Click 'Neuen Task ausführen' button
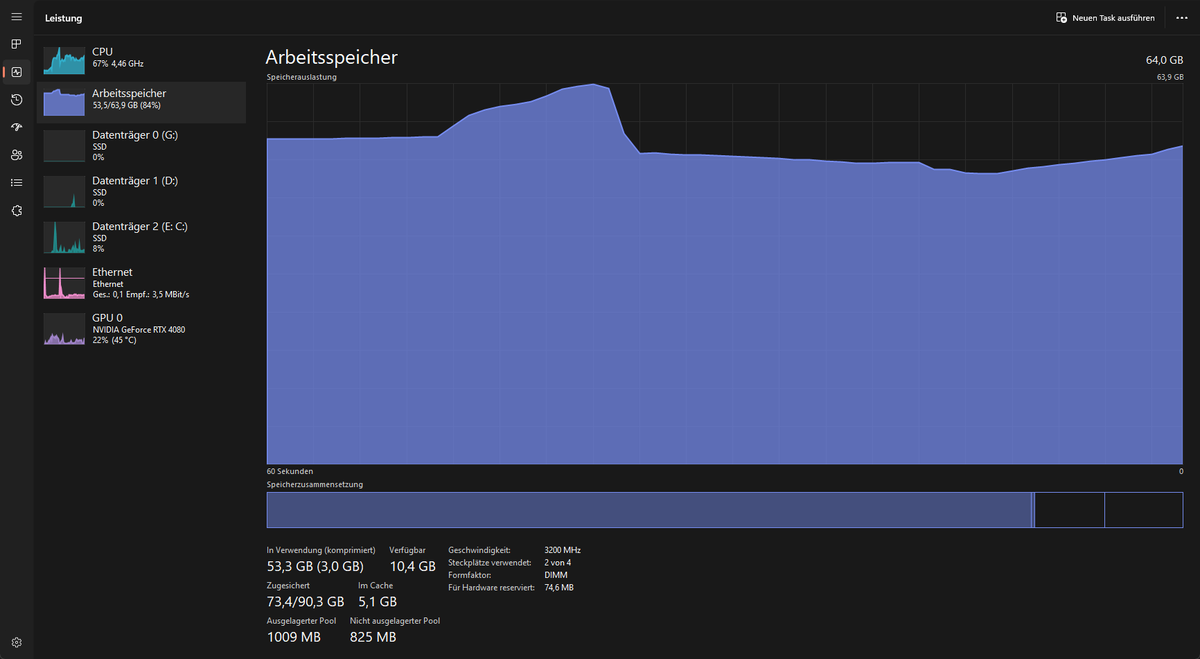Viewport: 1200px width, 659px height. point(1105,18)
